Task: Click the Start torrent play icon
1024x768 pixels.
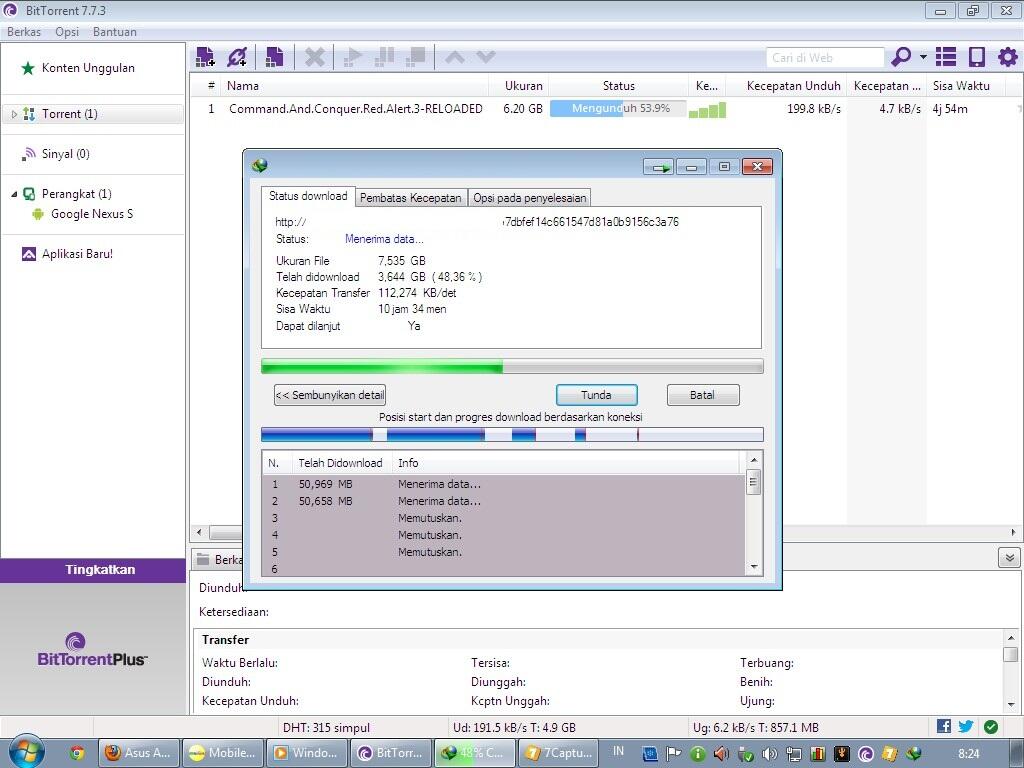Action: coord(353,57)
